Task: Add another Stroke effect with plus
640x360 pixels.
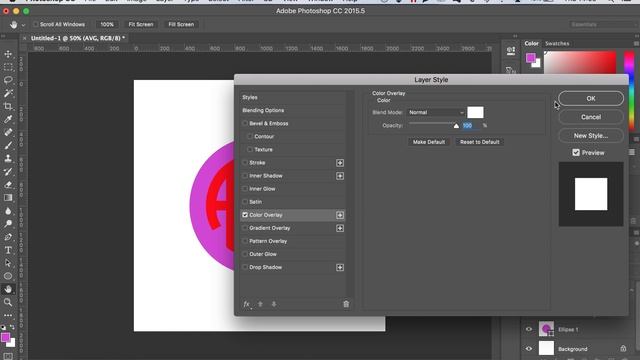Action: [340, 163]
